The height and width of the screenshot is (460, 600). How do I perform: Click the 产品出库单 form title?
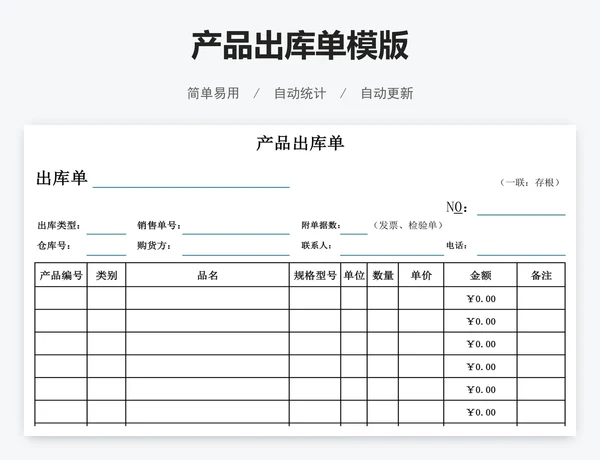point(300,143)
